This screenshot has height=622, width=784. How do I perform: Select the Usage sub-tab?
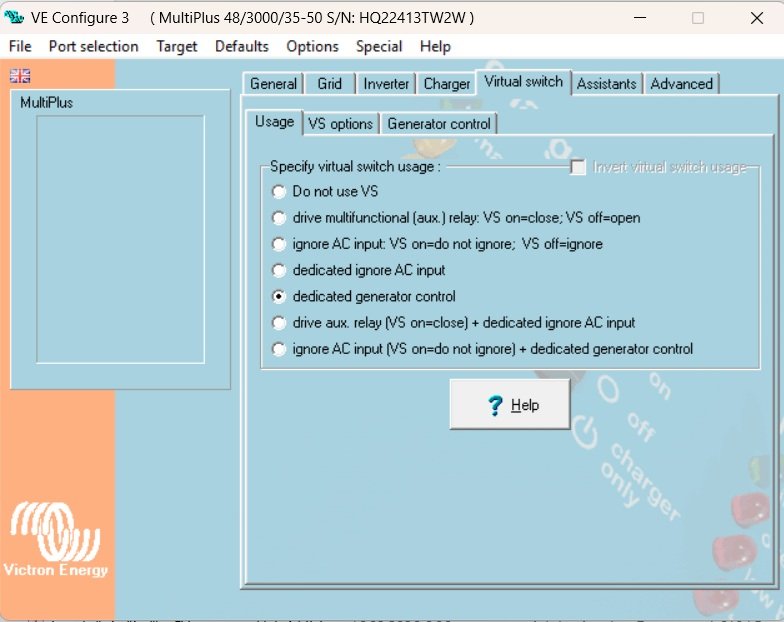(x=274, y=122)
